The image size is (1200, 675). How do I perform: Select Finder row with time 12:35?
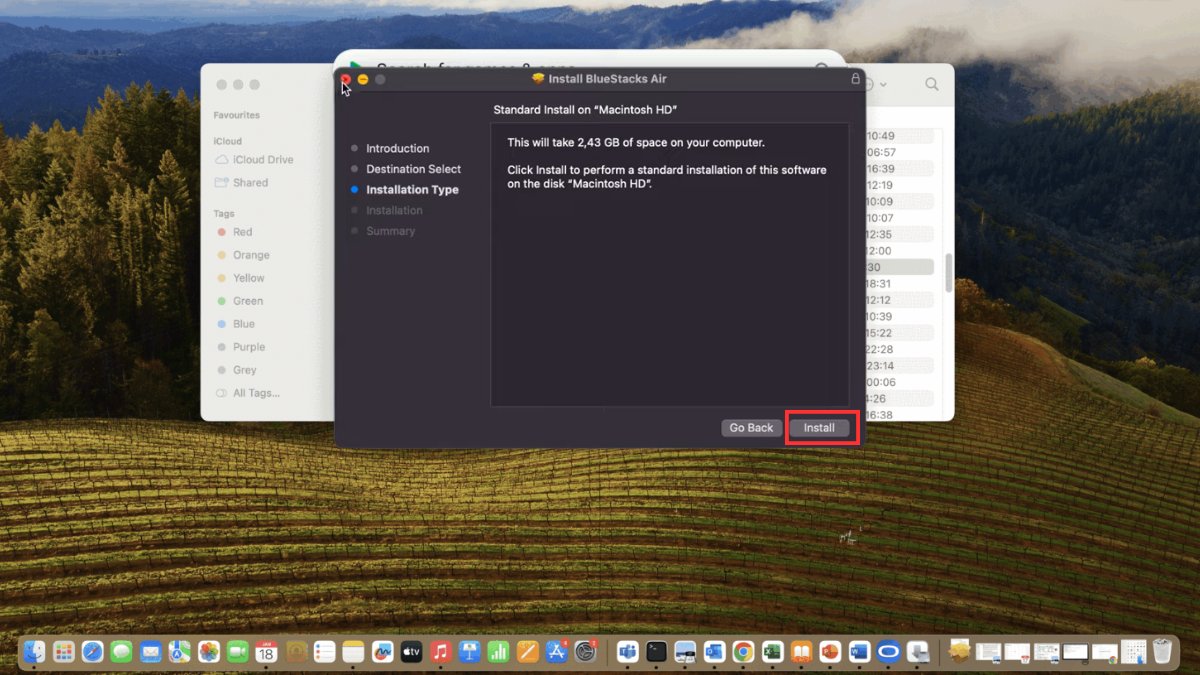click(x=899, y=235)
